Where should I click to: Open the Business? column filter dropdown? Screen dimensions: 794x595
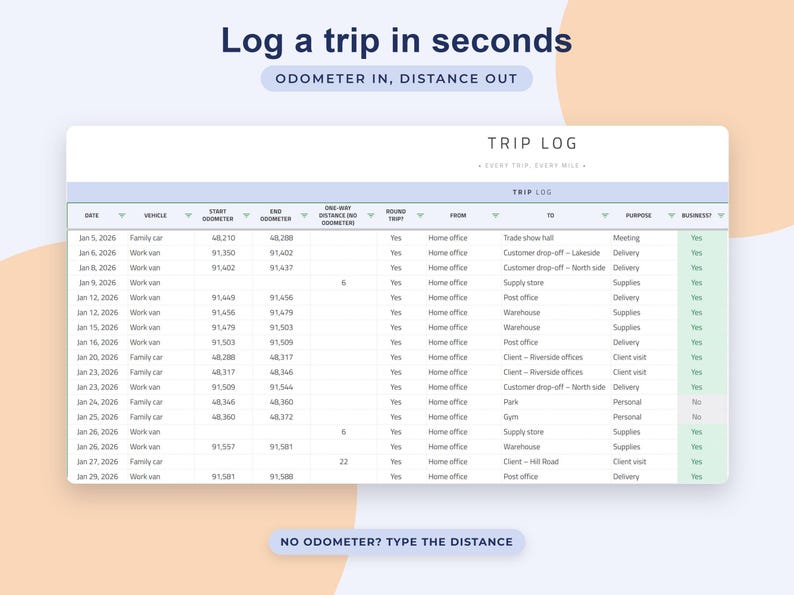(721, 216)
